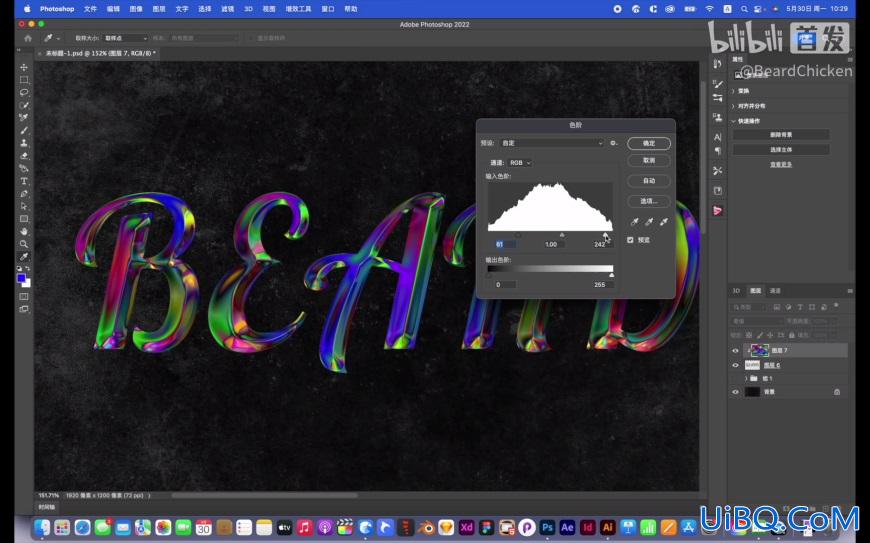870x543 pixels.
Task: Open the sample size dropdown
Action: click(125, 38)
